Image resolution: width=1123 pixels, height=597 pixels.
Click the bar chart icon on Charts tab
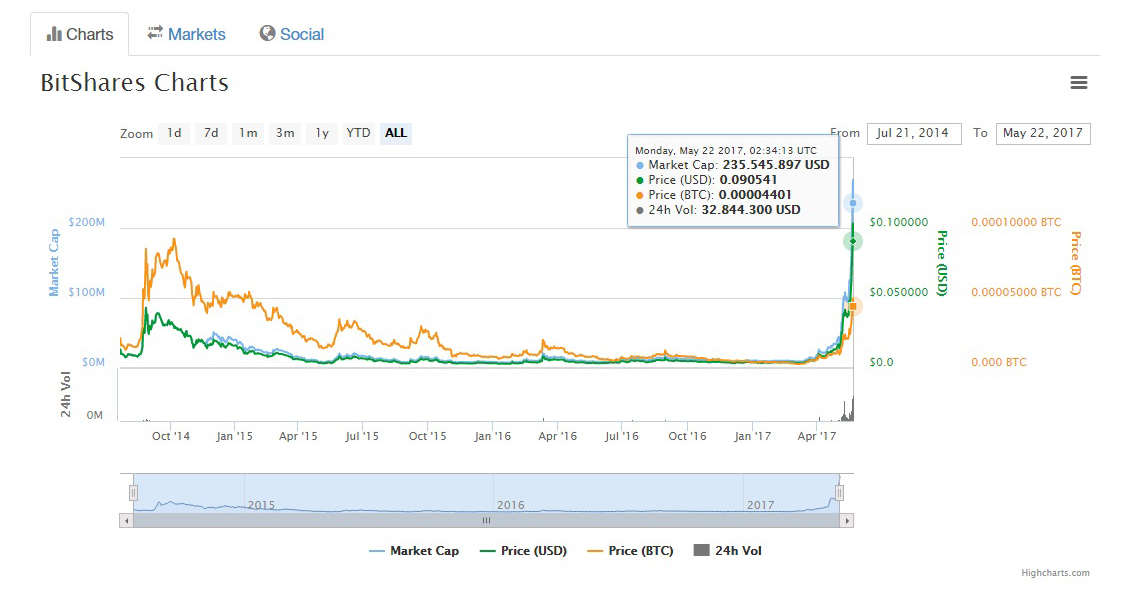pos(54,34)
